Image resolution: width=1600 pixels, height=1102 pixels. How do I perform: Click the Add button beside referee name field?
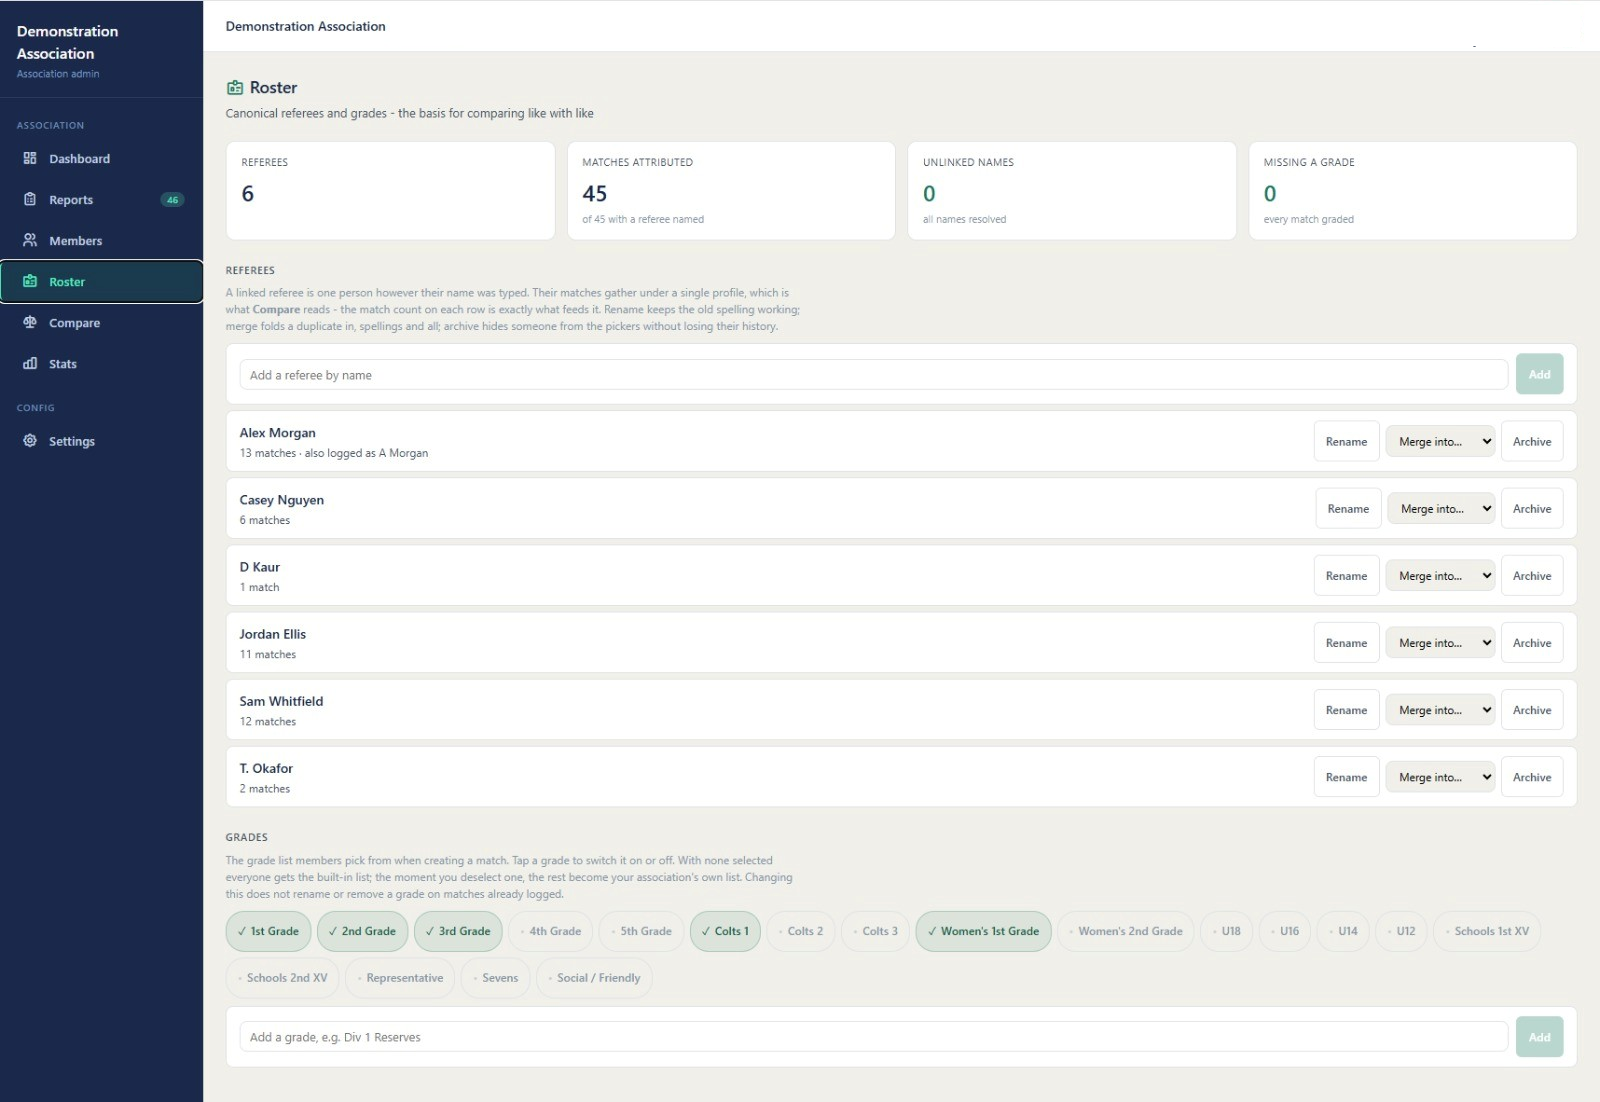click(1539, 374)
